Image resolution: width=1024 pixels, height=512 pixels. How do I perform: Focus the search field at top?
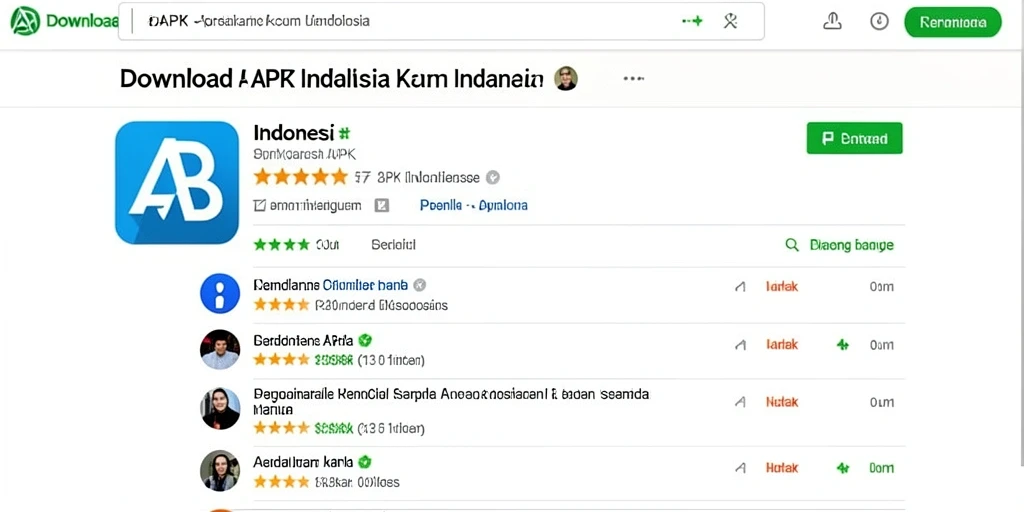[441, 21]
